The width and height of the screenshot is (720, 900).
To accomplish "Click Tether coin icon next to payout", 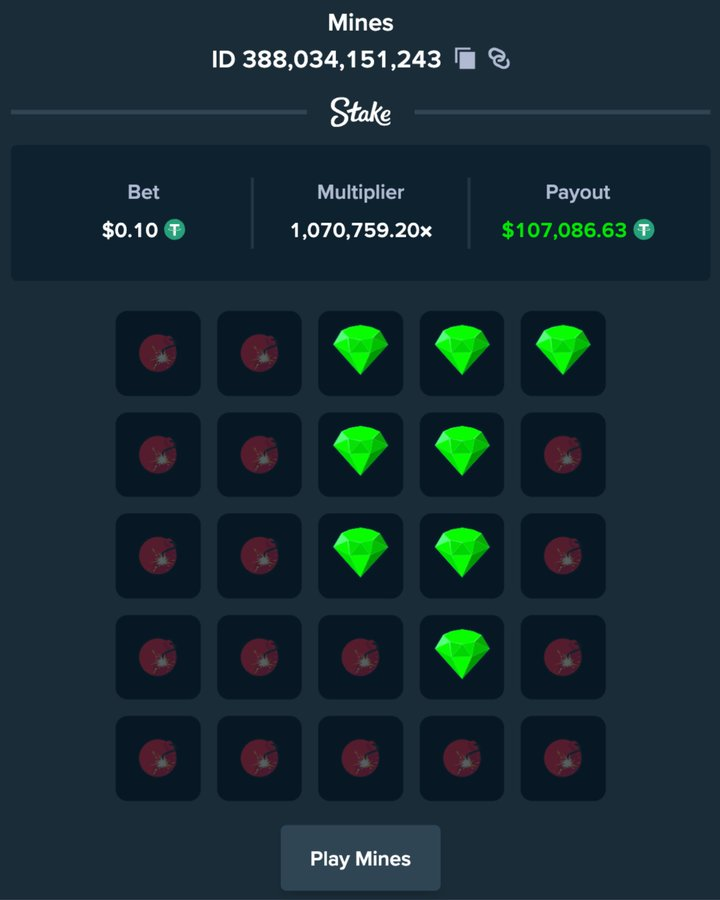I will click(644, 230).
